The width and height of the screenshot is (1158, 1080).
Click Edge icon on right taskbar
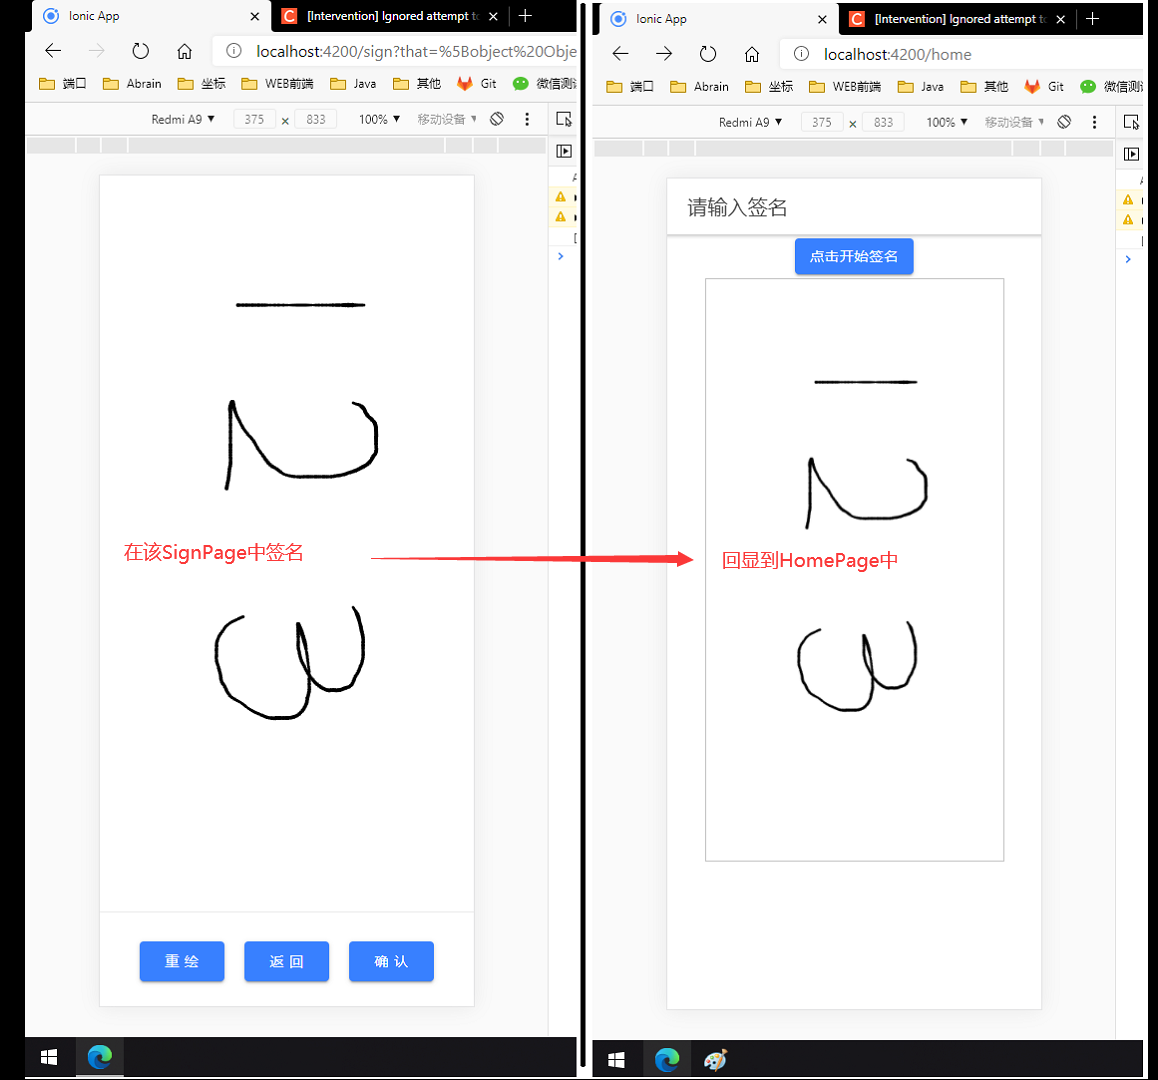pyautogui.click(x=667, y=1060)
